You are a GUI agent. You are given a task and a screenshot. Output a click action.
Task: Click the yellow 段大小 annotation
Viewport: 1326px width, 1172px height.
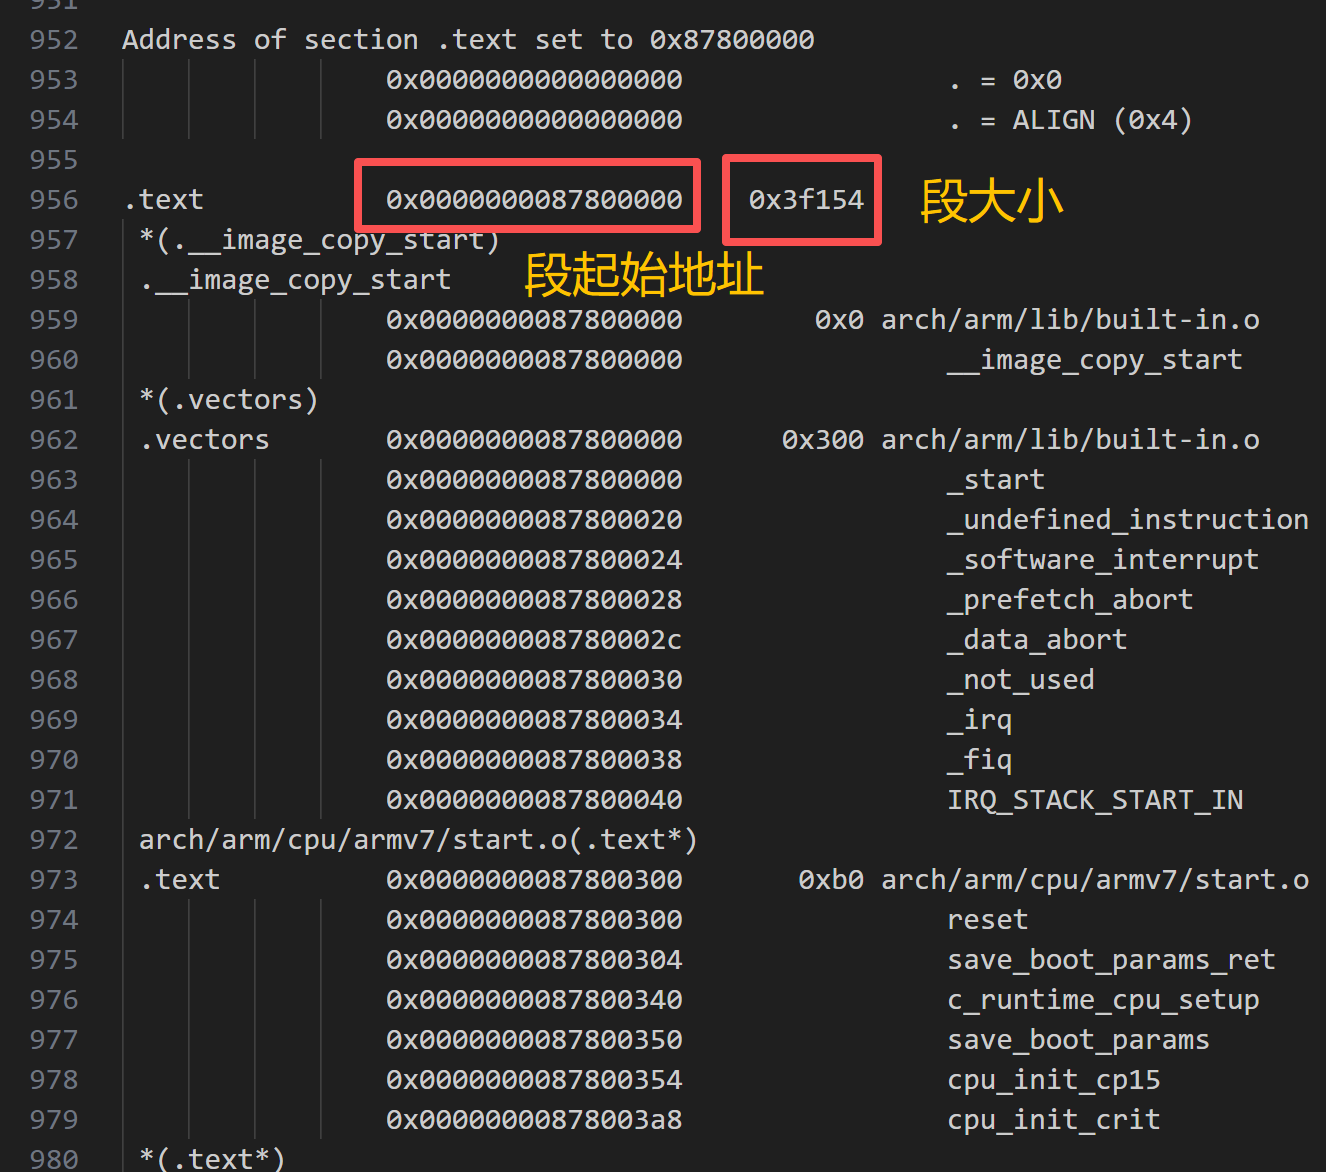990,201
